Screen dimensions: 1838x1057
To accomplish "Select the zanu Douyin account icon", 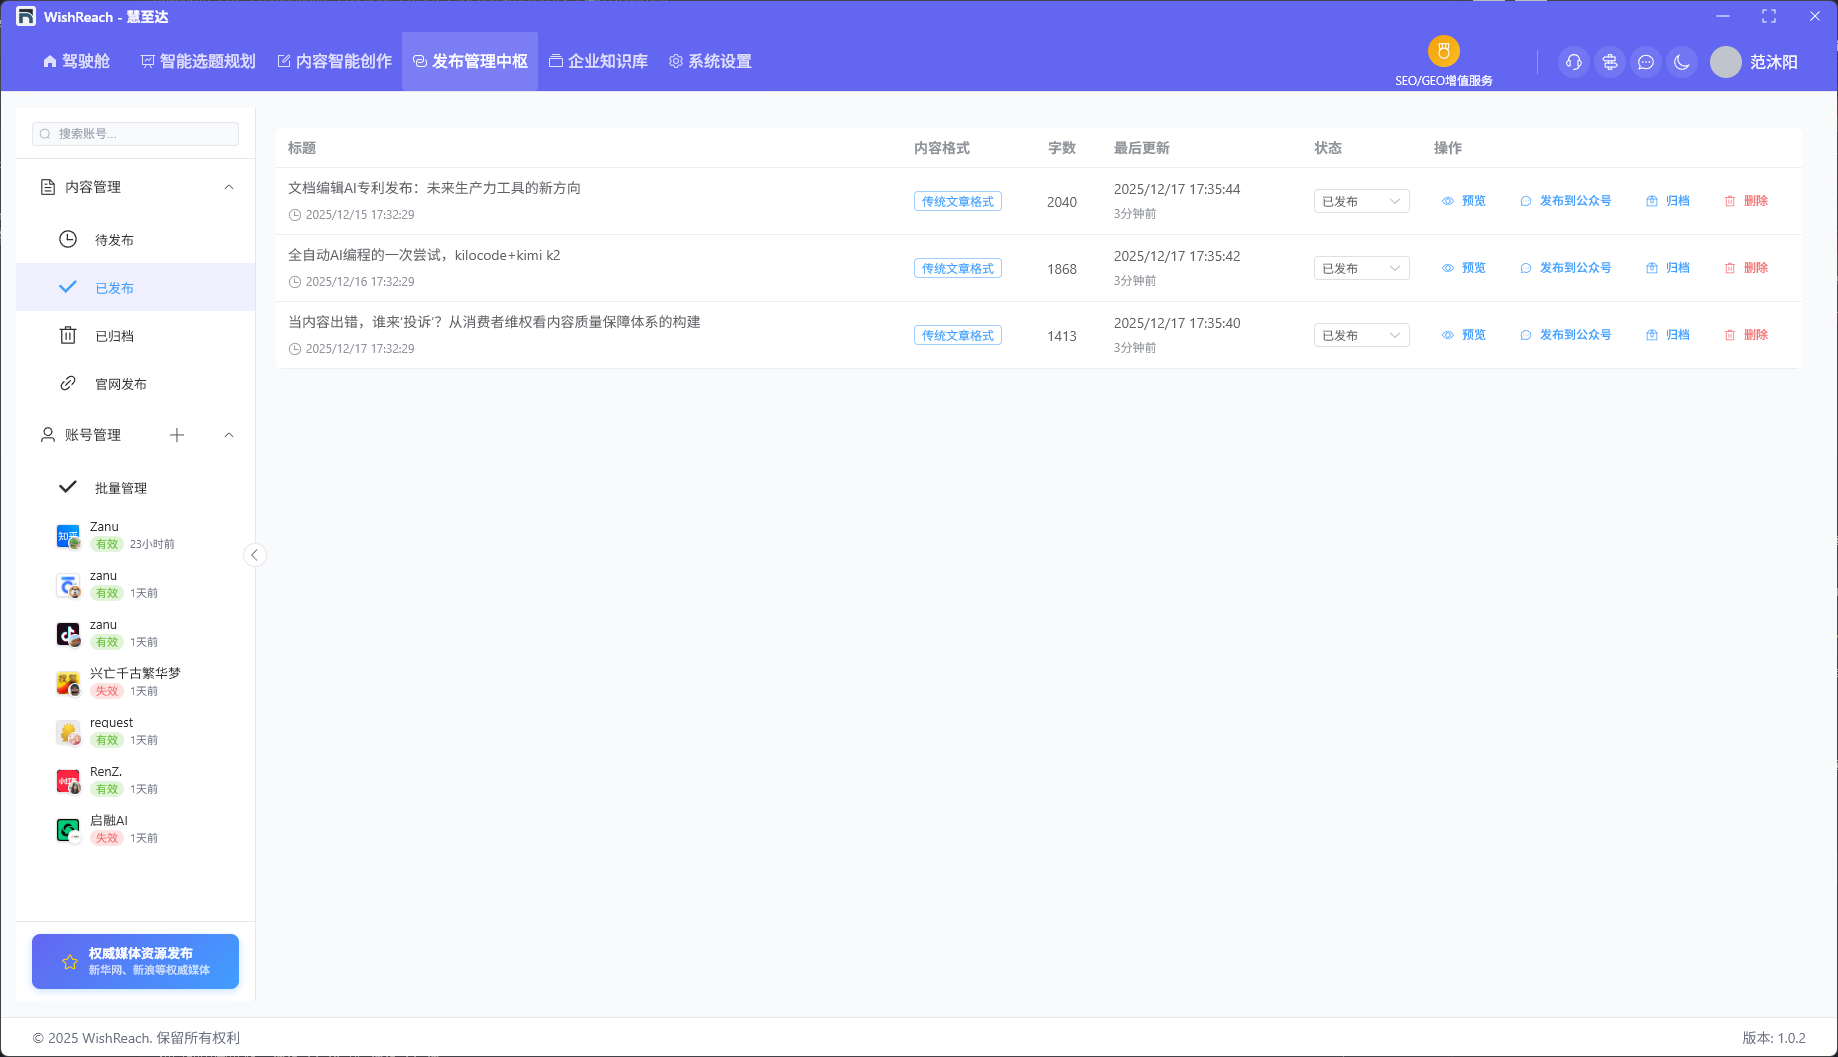I will (68, 635).
